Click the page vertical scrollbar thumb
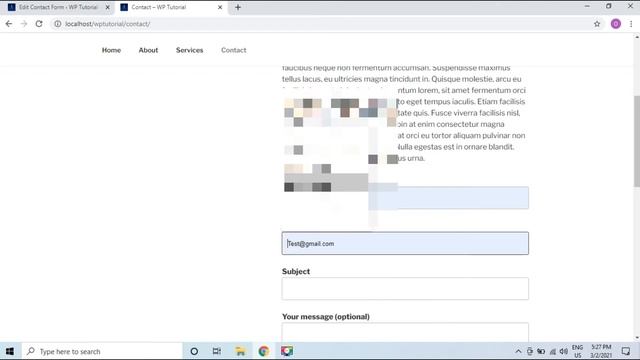 (636, 141)
